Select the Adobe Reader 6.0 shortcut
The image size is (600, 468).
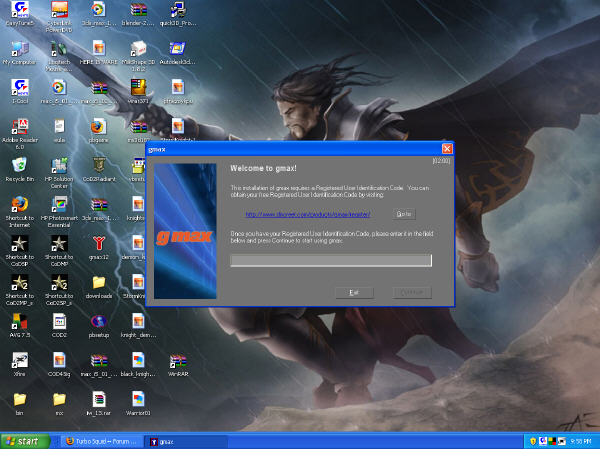[x=20, y=134]
